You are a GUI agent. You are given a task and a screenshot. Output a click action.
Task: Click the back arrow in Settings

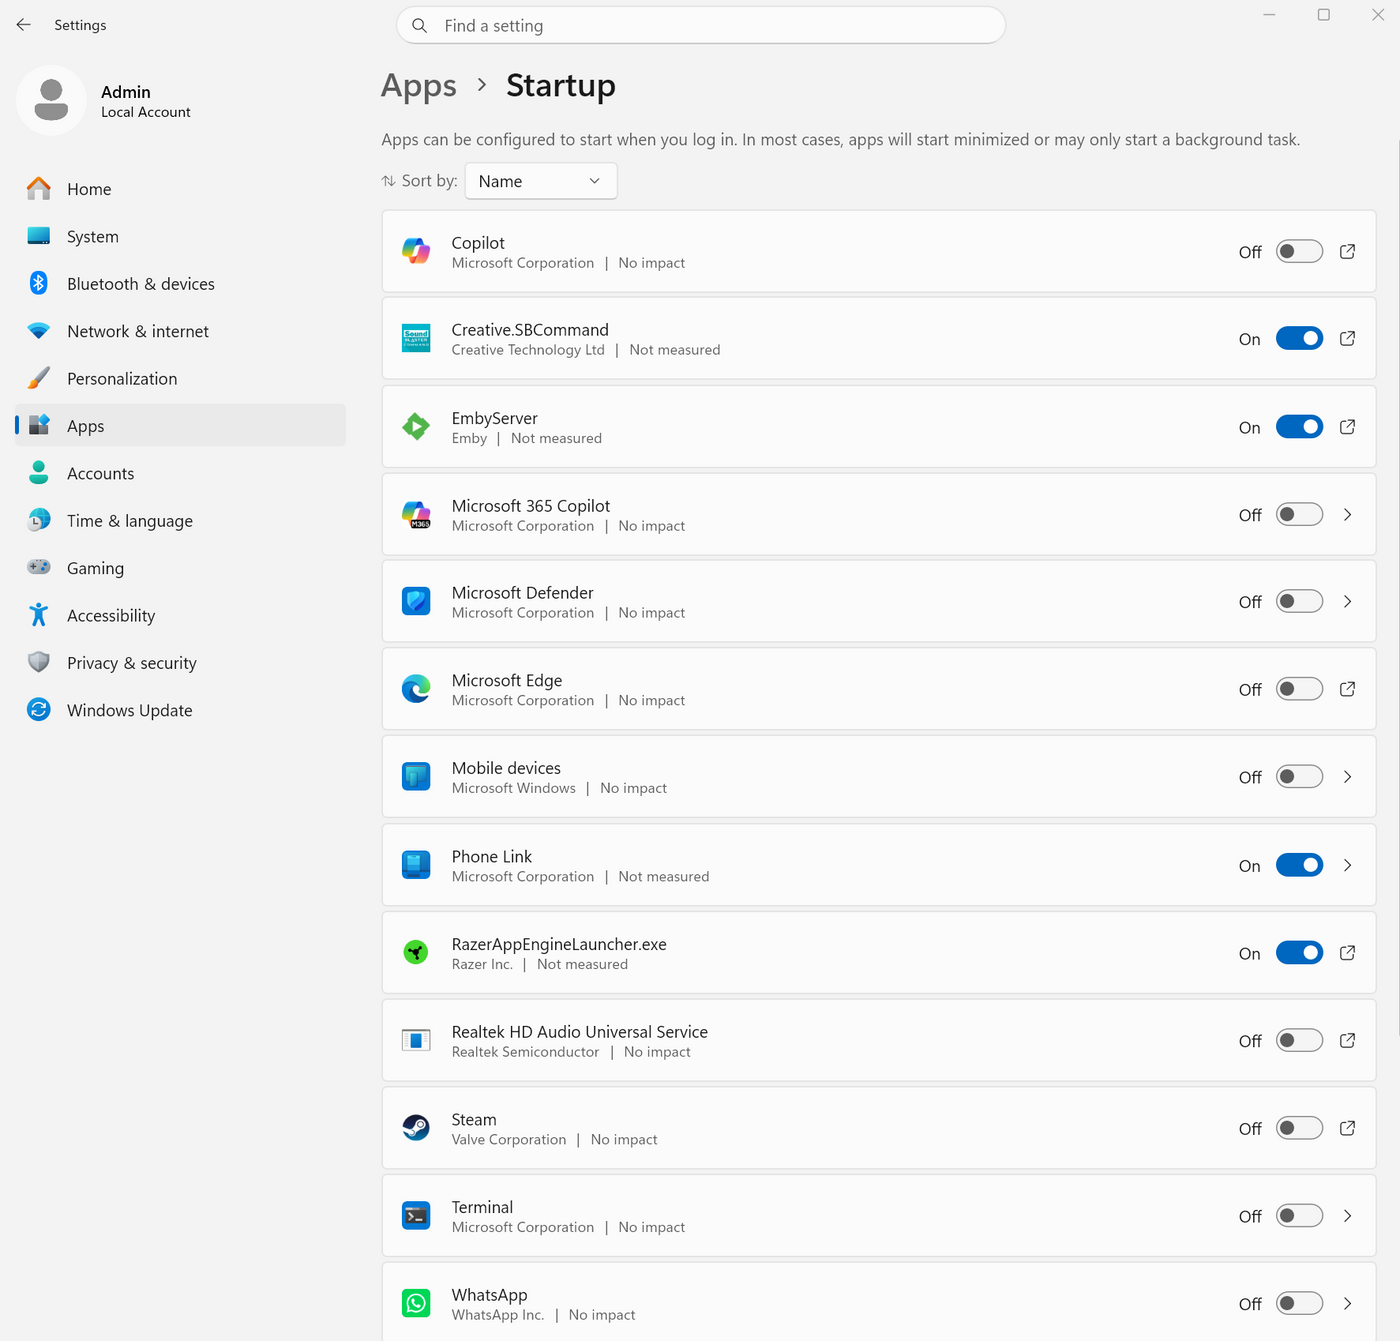click(x=24, y=25)
